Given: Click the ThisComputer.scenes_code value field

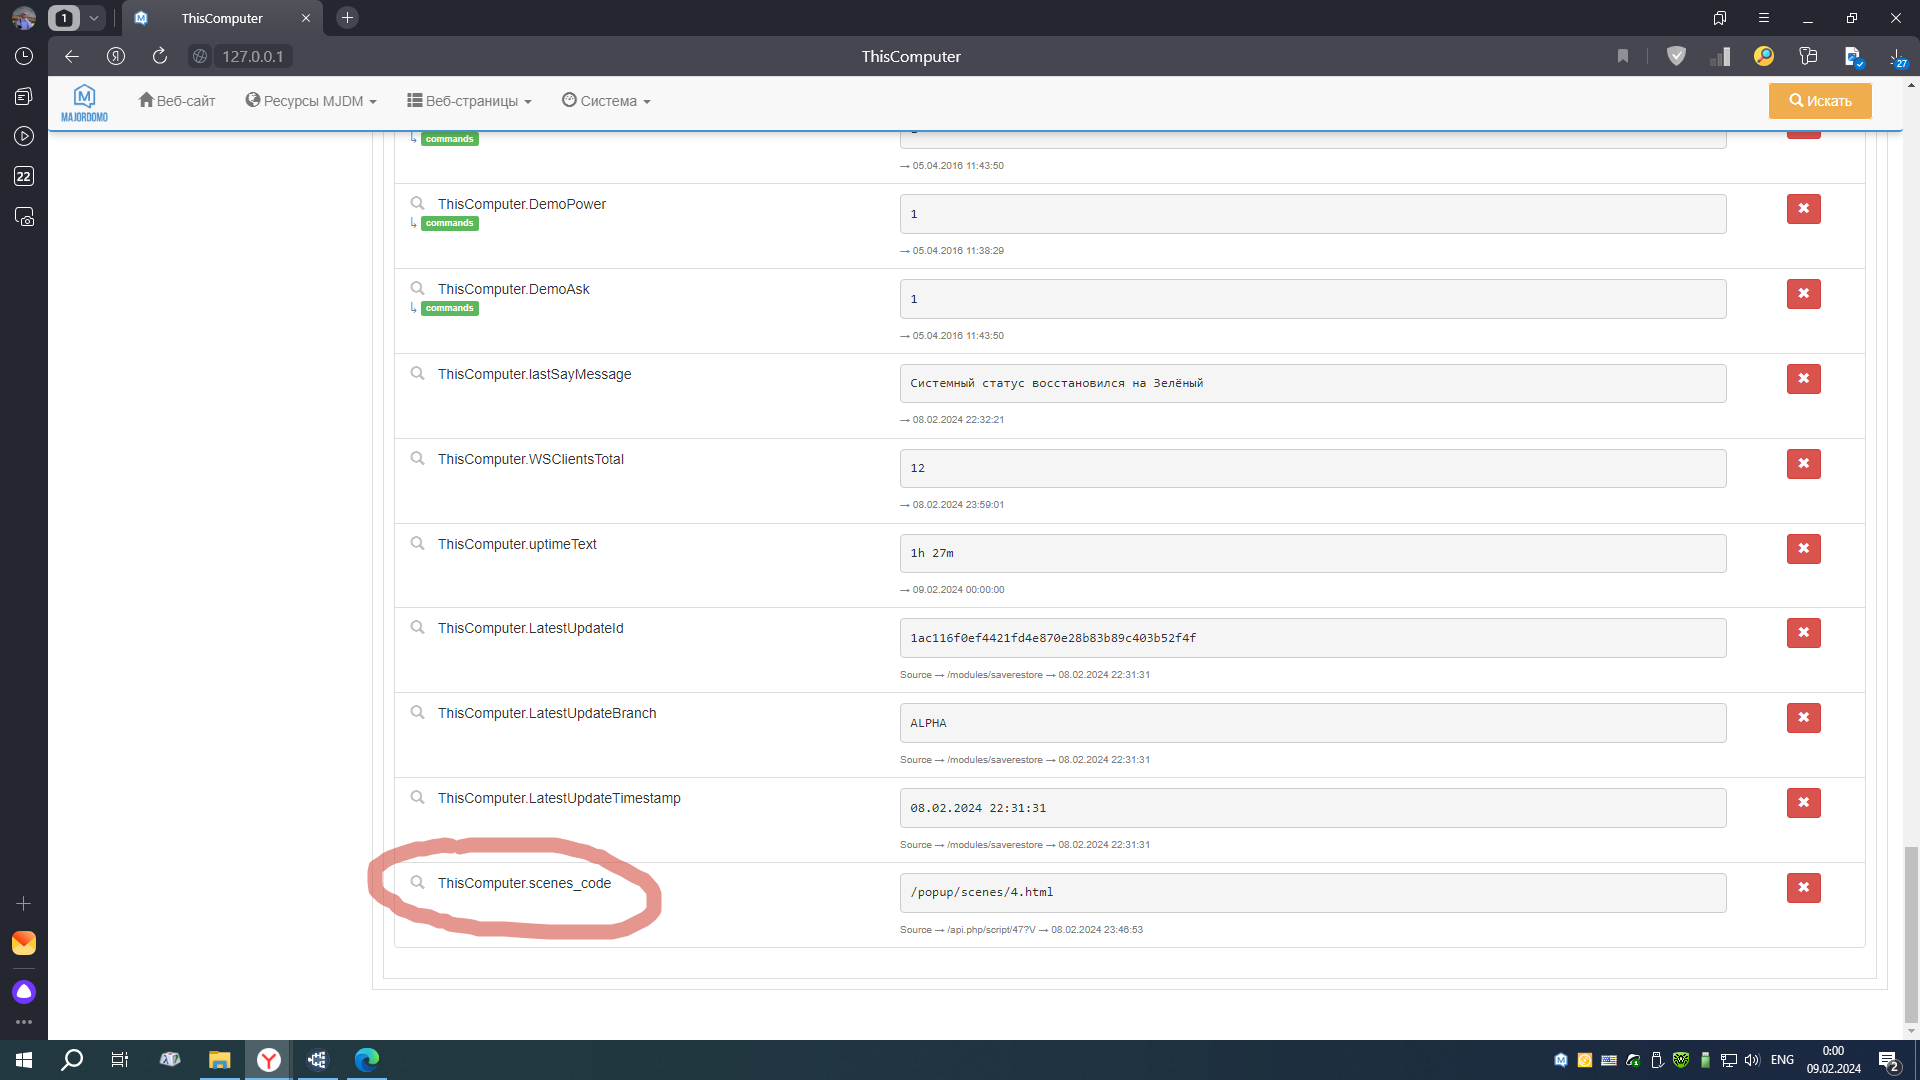Looking at the screenshot, I should pyautogui.click(x=1312, y=893).
